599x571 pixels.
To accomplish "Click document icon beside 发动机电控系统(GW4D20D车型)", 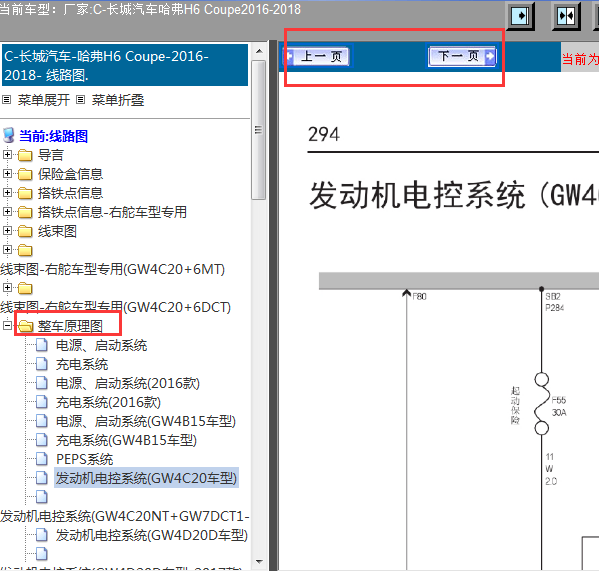I will click(x=42, y=535).
